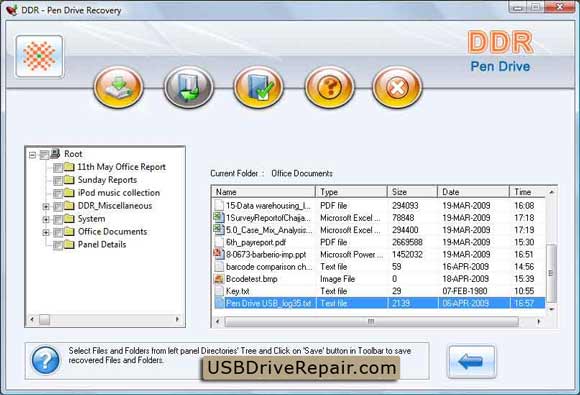580x395 pixels.
Task: Expand the Office Documents folder node
Action: [x=46, y=232]
